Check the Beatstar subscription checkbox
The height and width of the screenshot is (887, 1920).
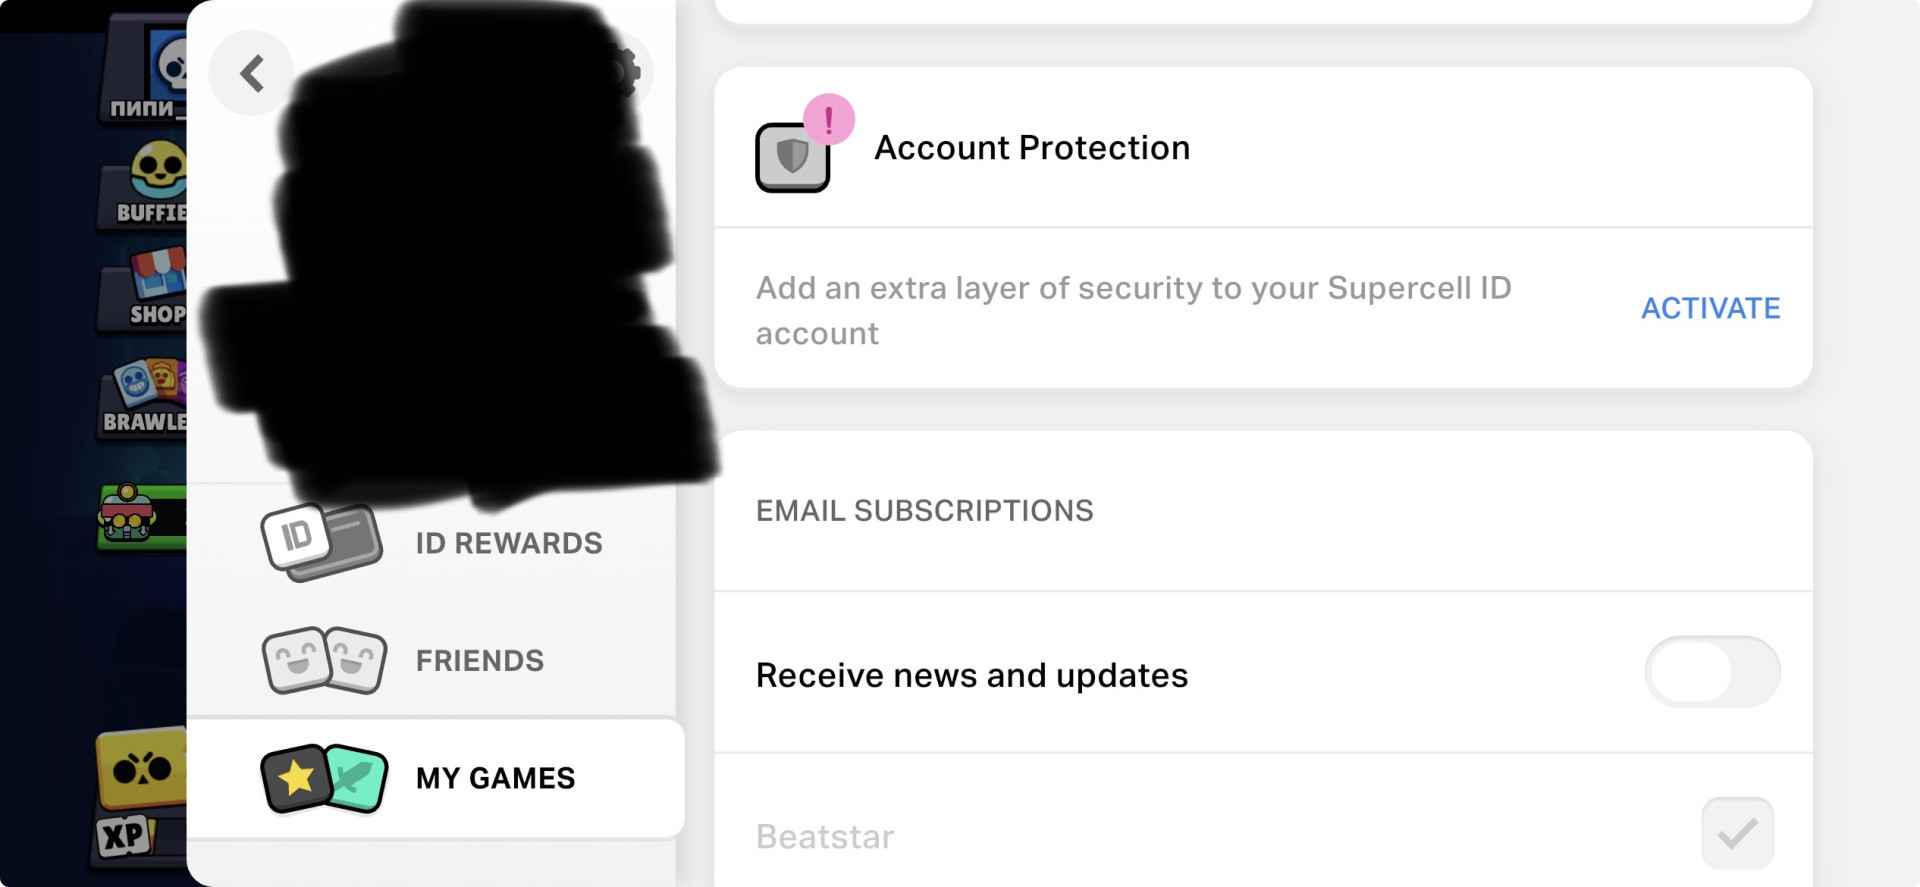pos(1737,833)
